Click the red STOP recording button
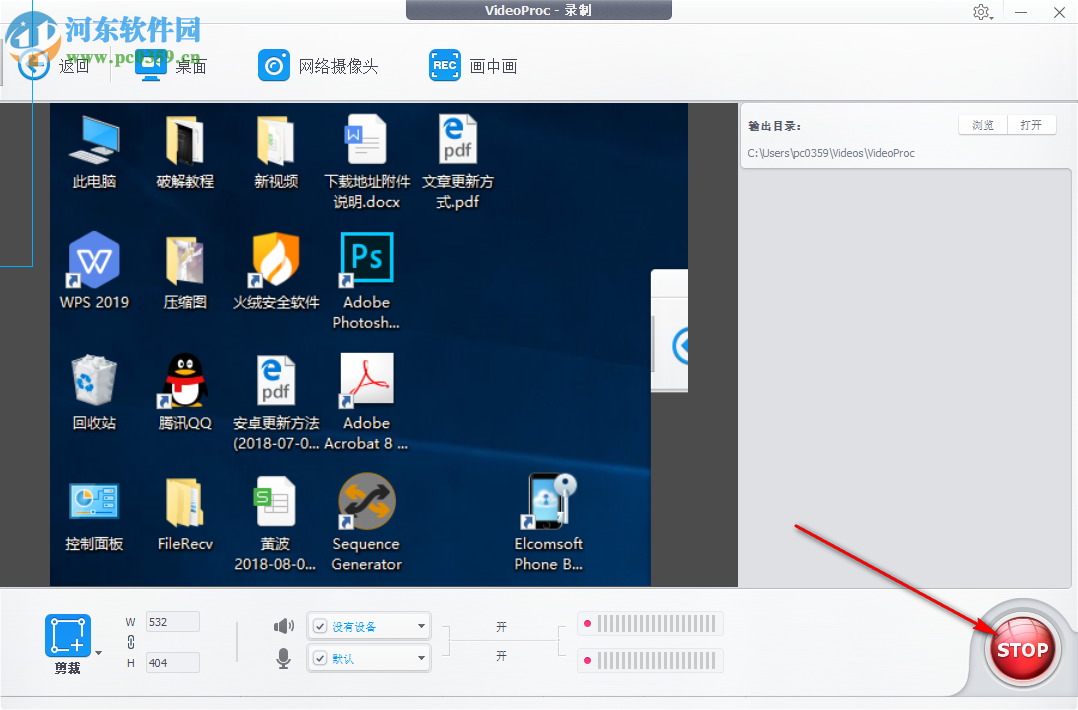This screenshot has width=1078, height=710. tap(1022, 650)
